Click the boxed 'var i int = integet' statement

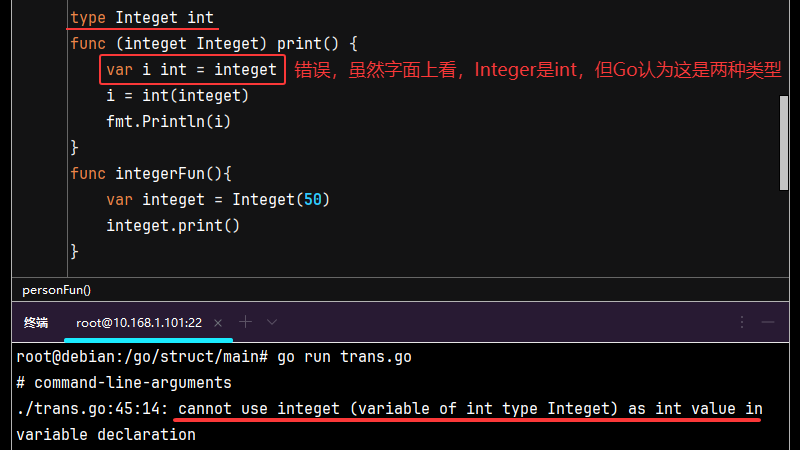coord(192,70)
